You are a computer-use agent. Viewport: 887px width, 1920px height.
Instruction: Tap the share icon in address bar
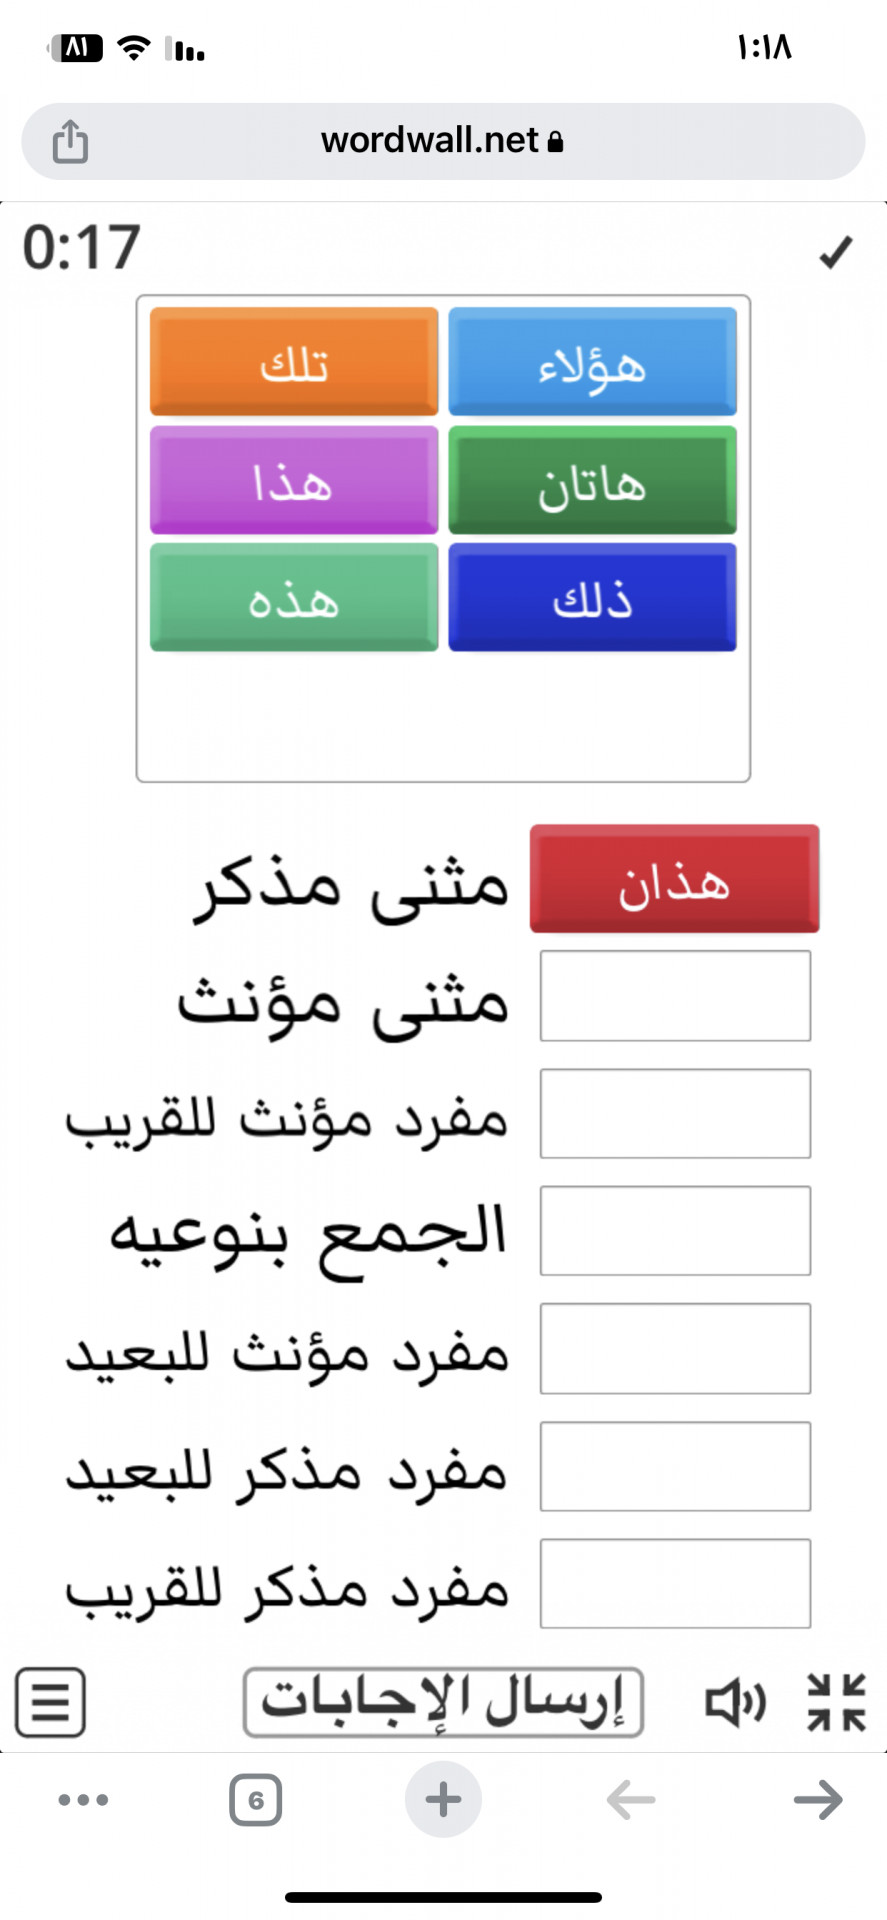70,141
